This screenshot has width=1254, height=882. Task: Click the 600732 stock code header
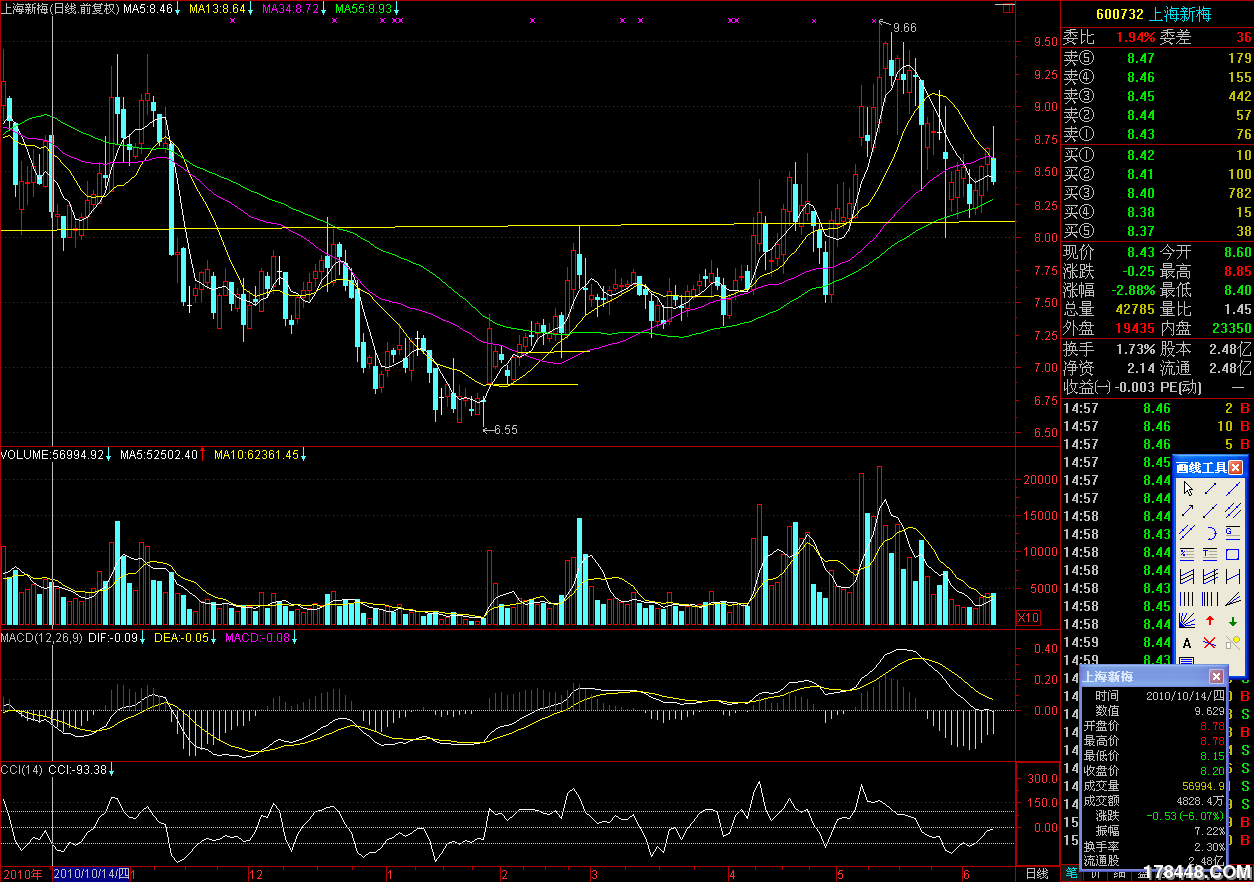pyautogui.click(x=1120, y=14)
